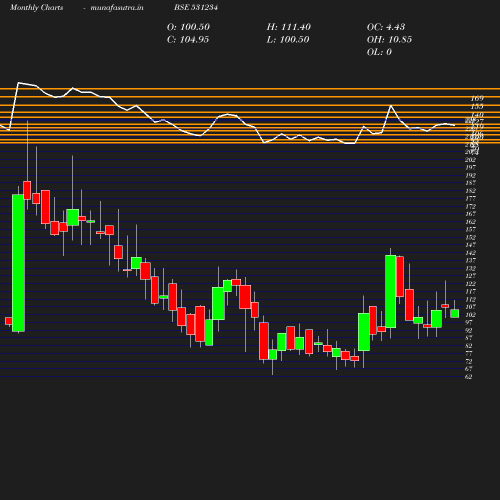The image size is (500, 500).
Task: Click the 182 price axis label
Action: (470, 191)
